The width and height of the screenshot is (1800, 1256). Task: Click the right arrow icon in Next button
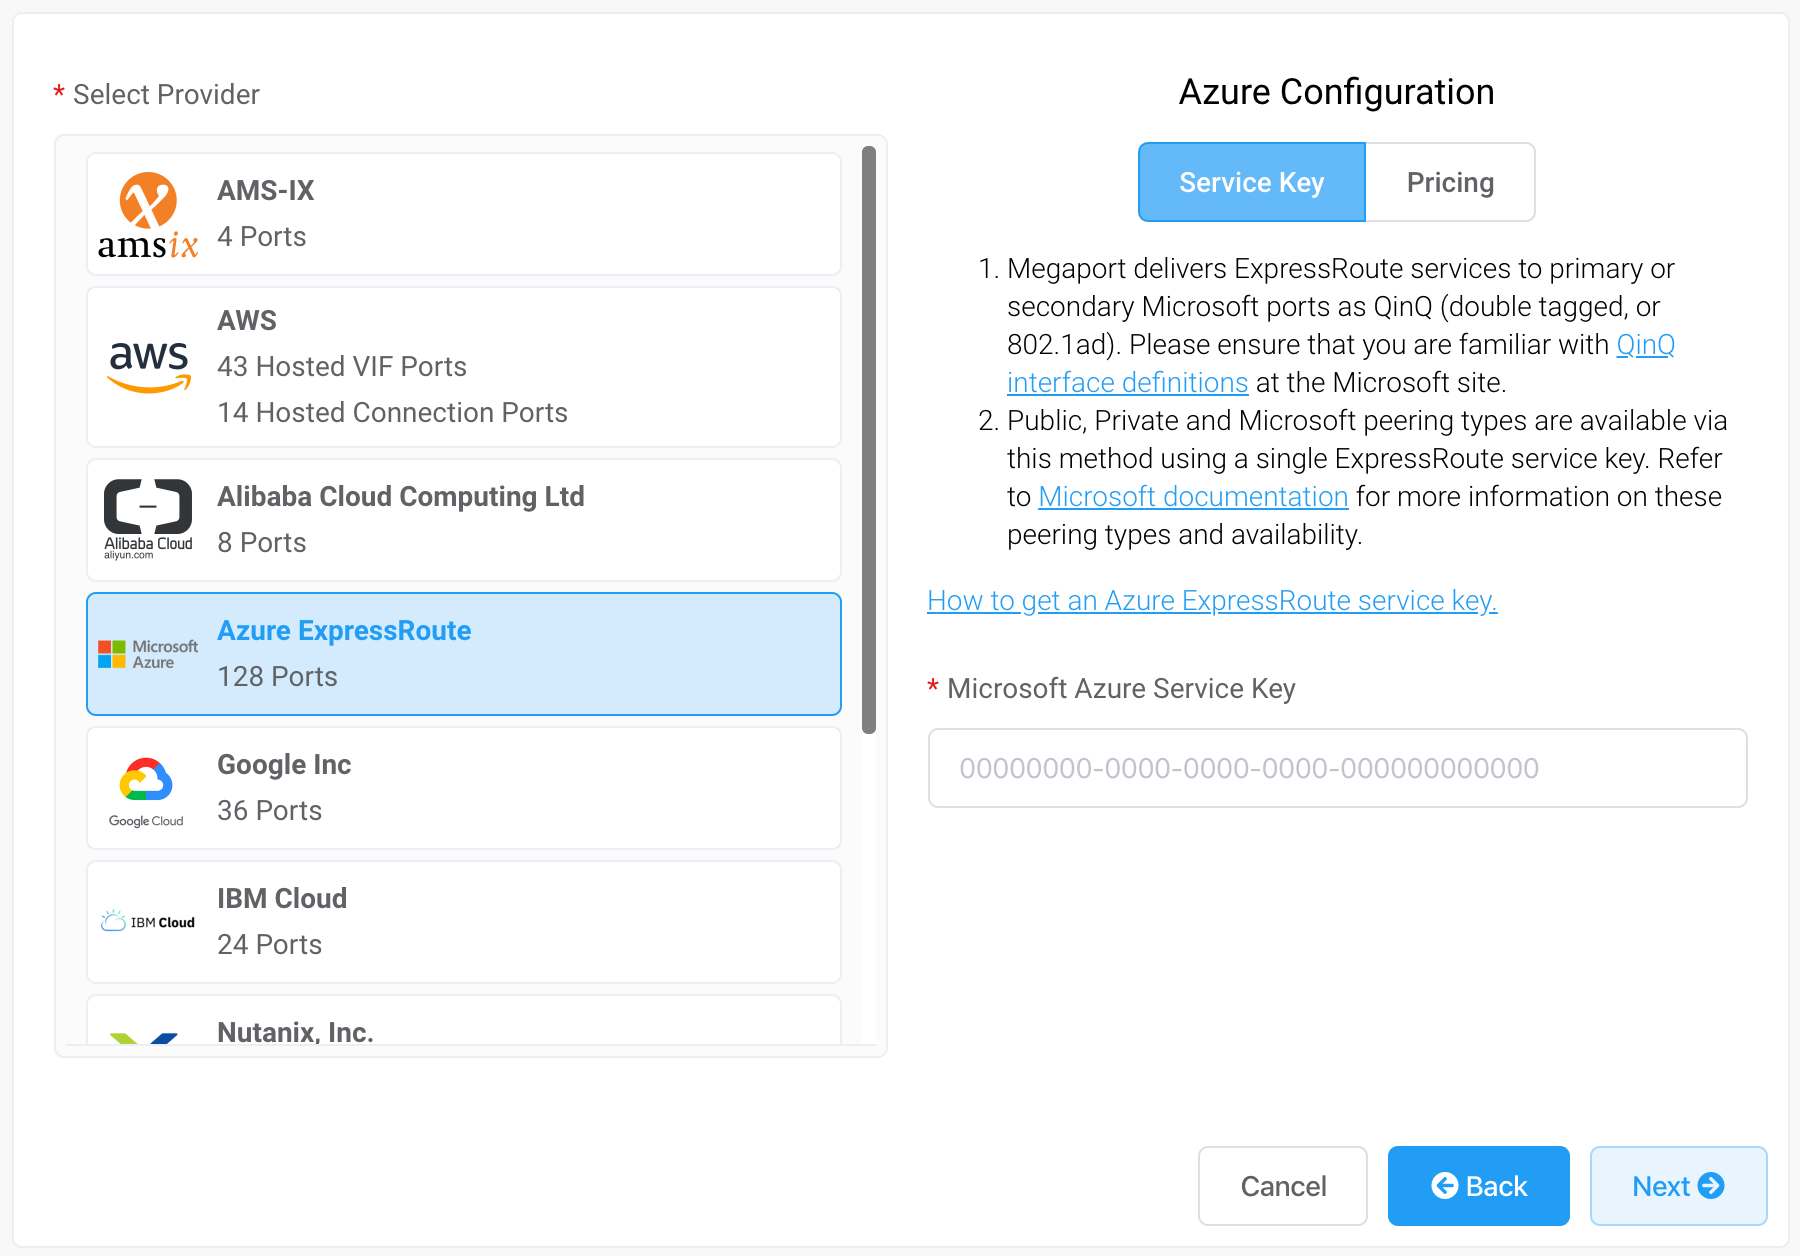1711,1185
